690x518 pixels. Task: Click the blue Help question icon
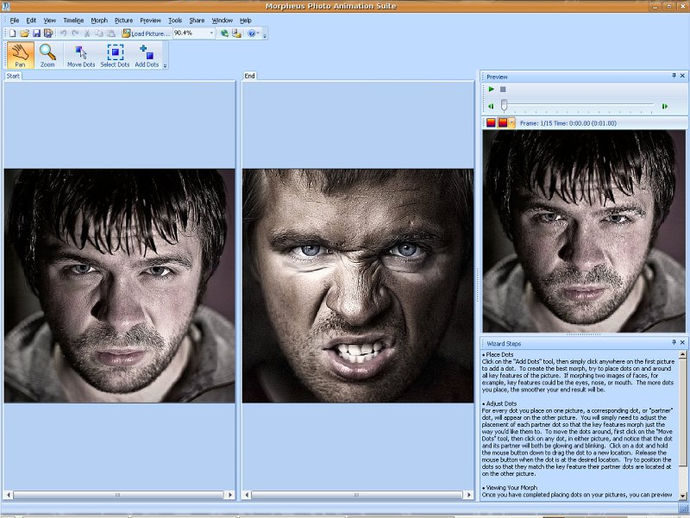point(251,33)
